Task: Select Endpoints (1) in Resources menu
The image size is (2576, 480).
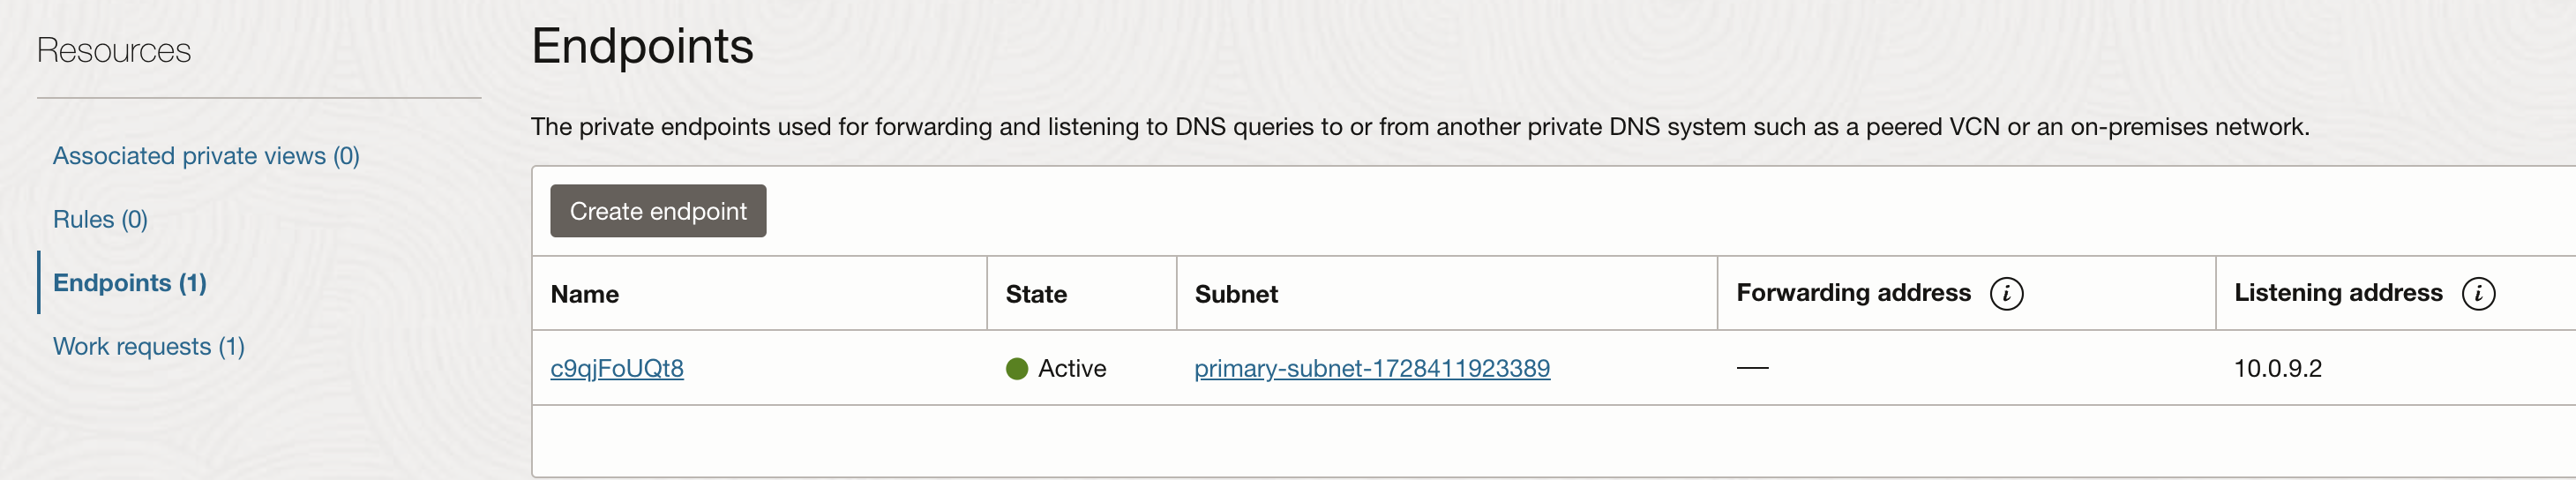Action: click(130, 283)
